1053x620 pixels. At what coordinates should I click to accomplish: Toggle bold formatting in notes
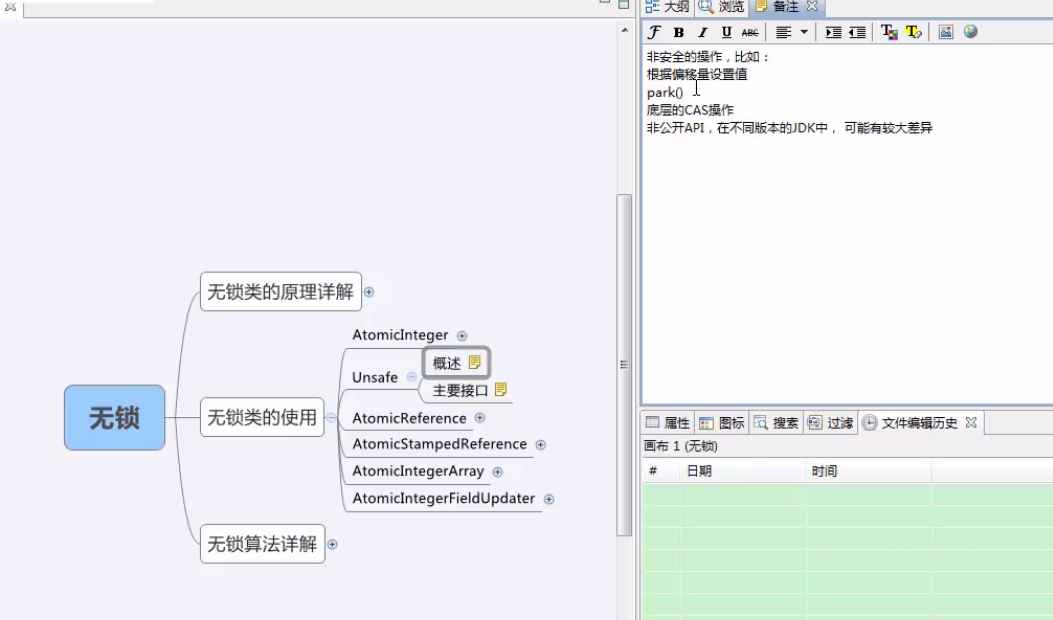(679, 32)
